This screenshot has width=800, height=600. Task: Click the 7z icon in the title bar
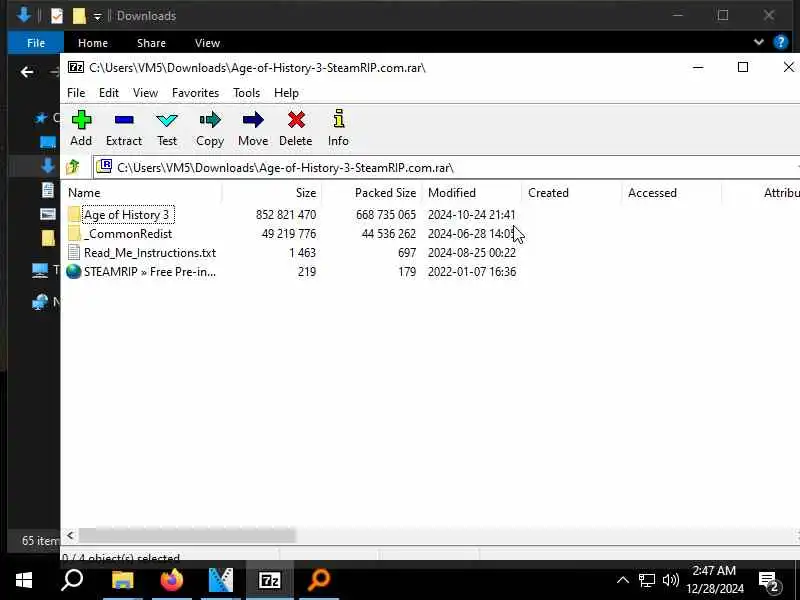click(x=76, y=67)
